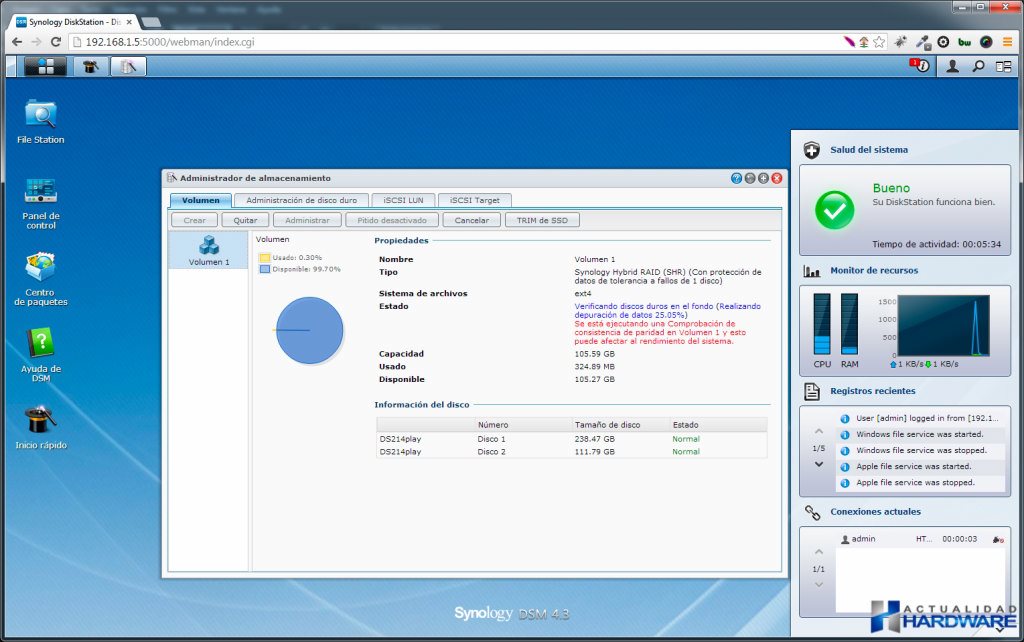The height and width of the screenshot is (642, 1024).
Task: Open the DSM main menu grid button
Action: [45, 67]
